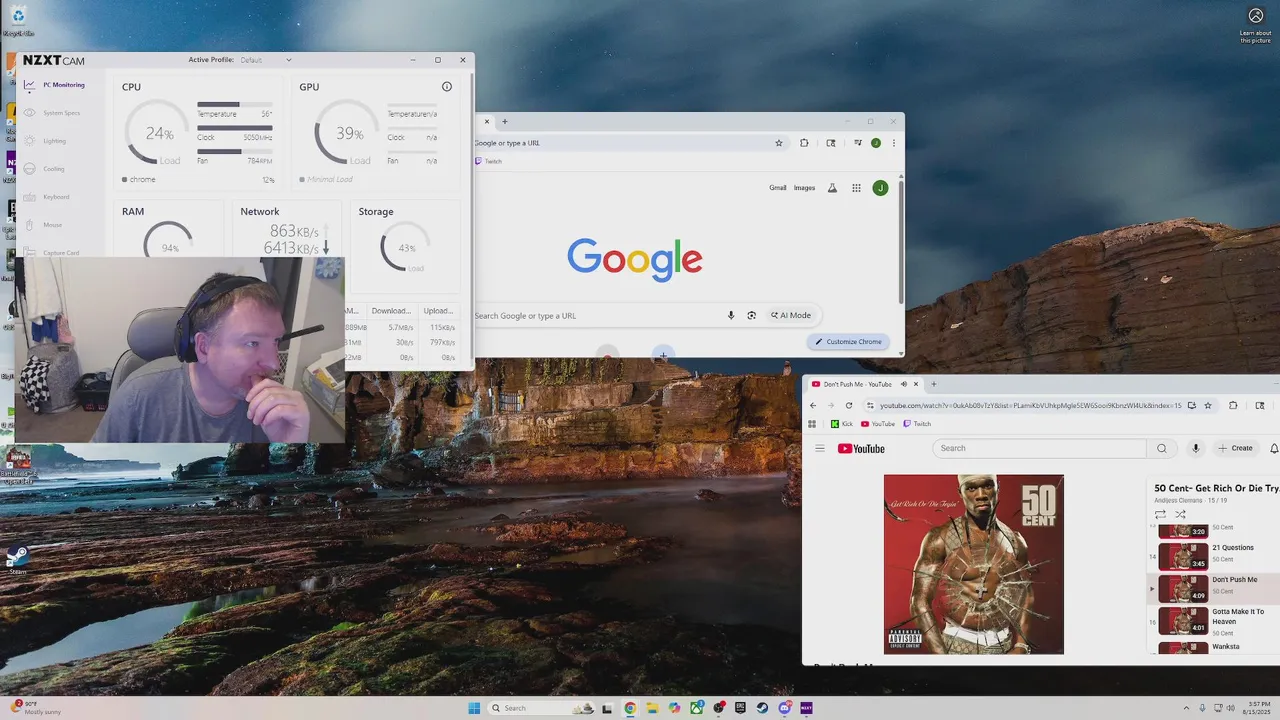Click Customize Chrome button
Image resolution: width=1280 pixels, height=720 pixels.
coord(848,342)
